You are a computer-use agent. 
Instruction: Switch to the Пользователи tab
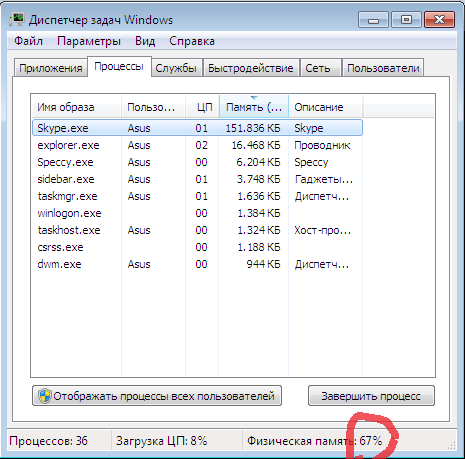click(383, 68)
